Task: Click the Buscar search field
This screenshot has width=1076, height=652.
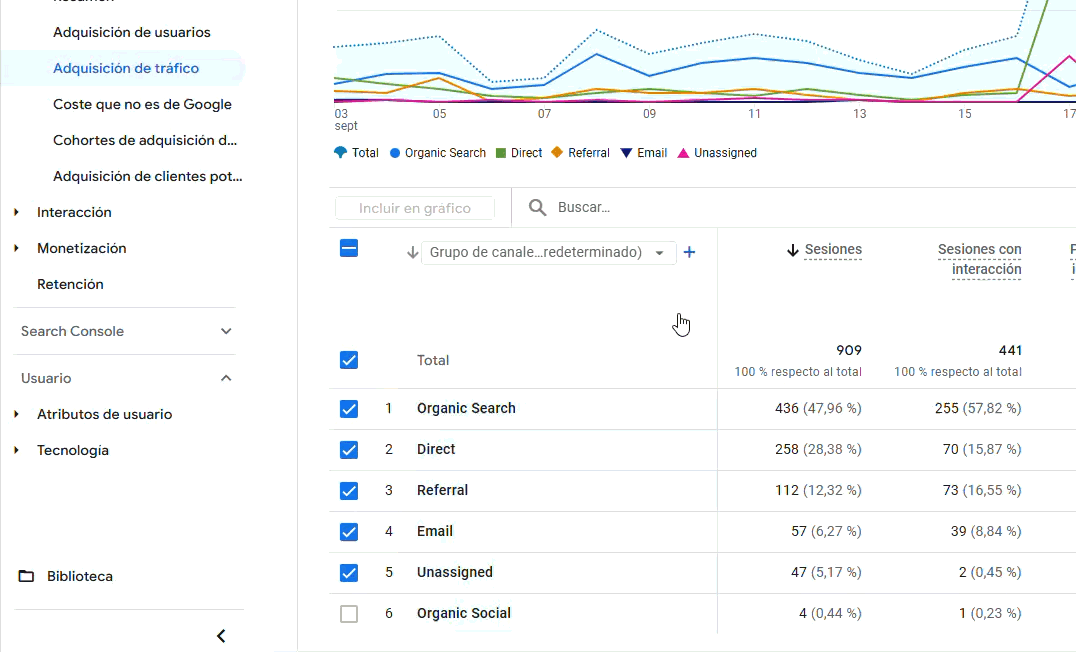Action: (700, 207)
